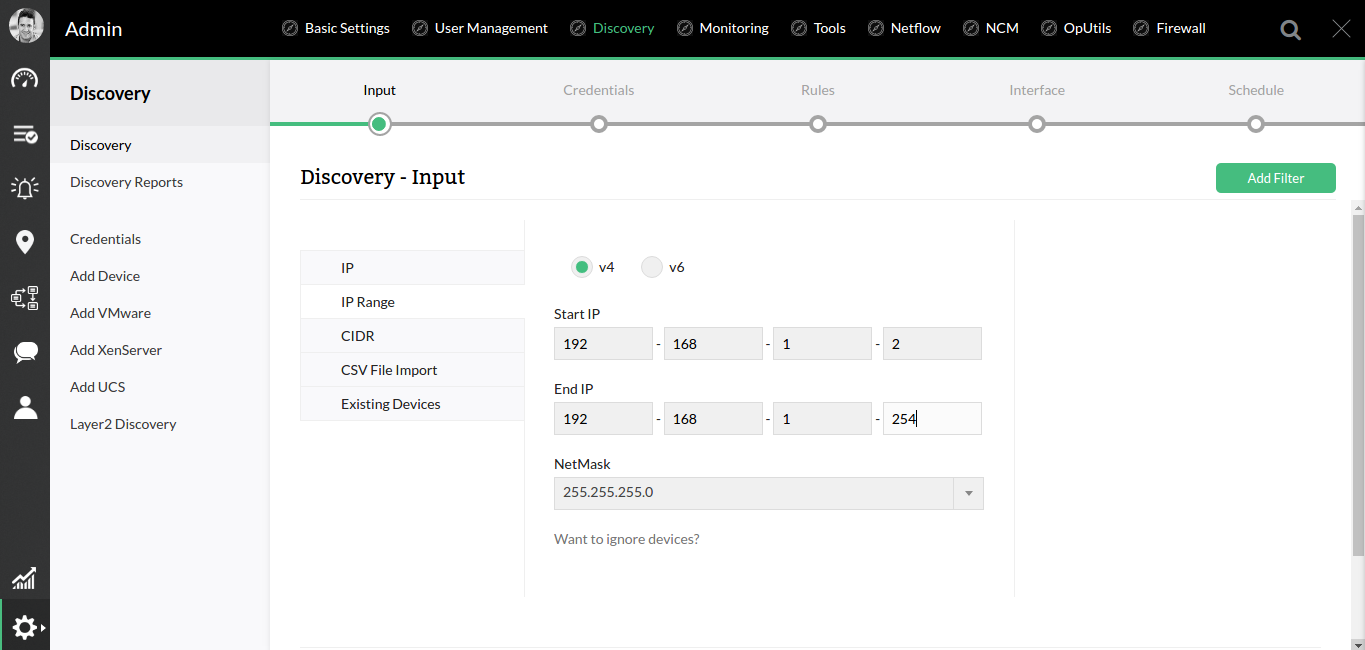This screenshot has height=650, width=1365.
Task: Click the last End IP octet field
Action: [x=931, y=418]
